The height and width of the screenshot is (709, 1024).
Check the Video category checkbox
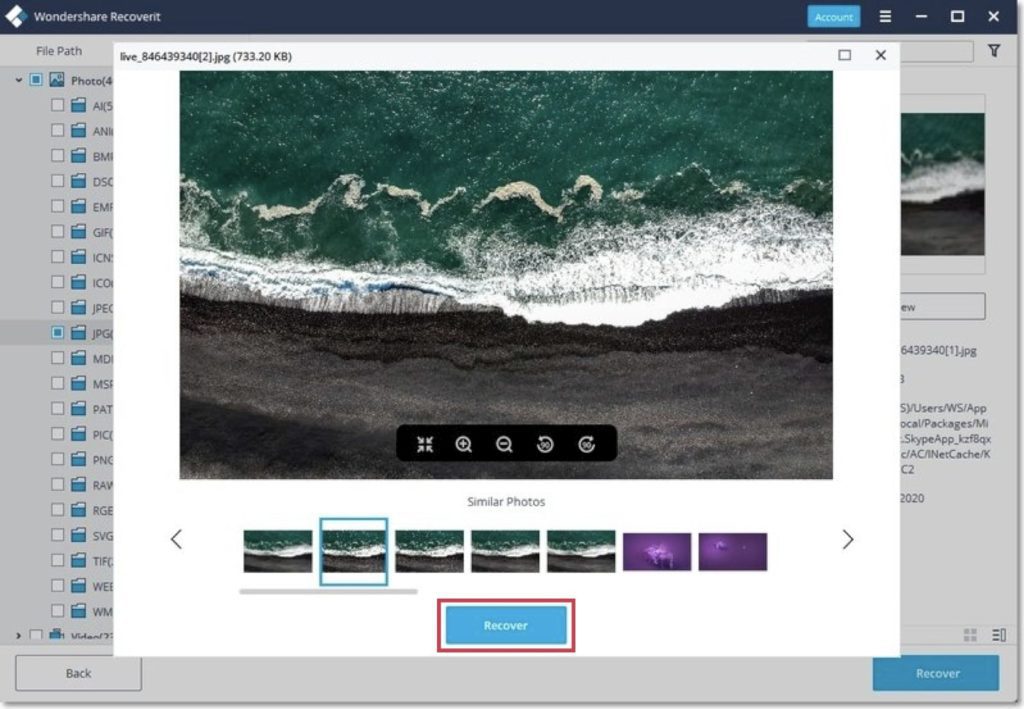[36, 635]
